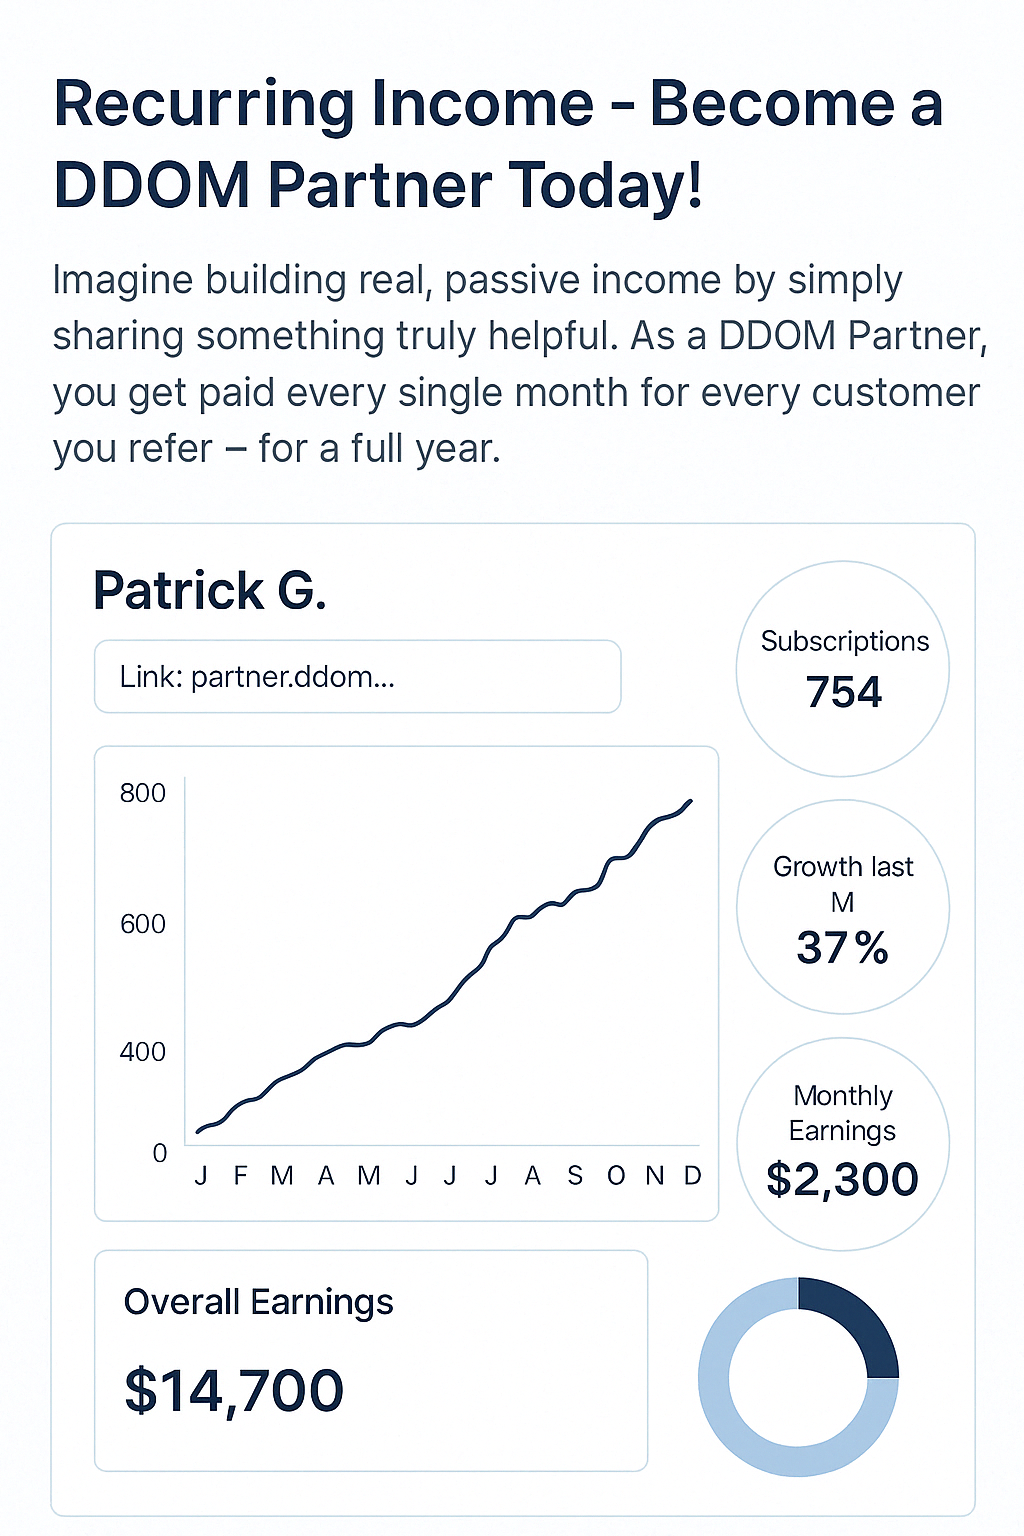1024x1536 pixels.
Task: Select month D on the chart axis
Action: (x=692, y=1176)
